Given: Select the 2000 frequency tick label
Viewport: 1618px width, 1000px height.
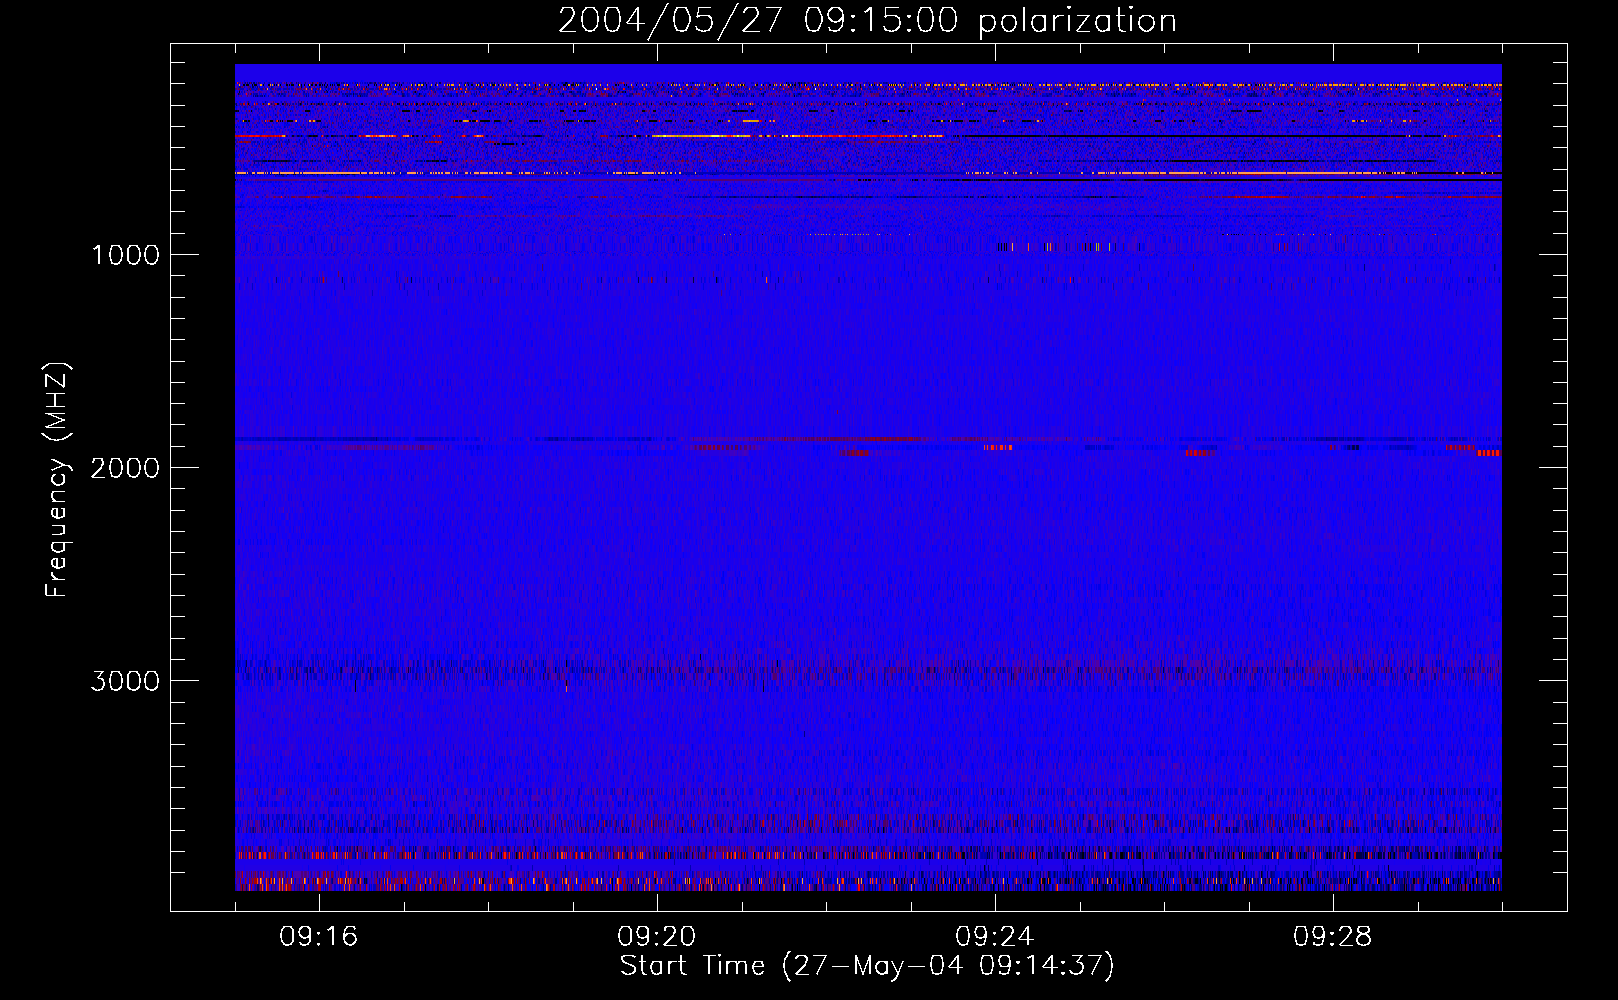Looking at the screenshot, I should [125, 468].
